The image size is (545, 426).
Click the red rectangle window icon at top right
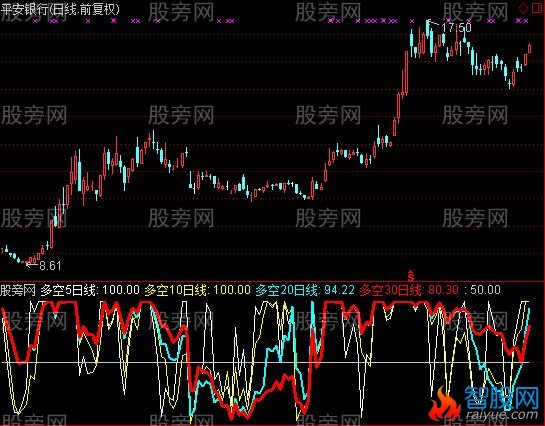(x=537, y=8)
